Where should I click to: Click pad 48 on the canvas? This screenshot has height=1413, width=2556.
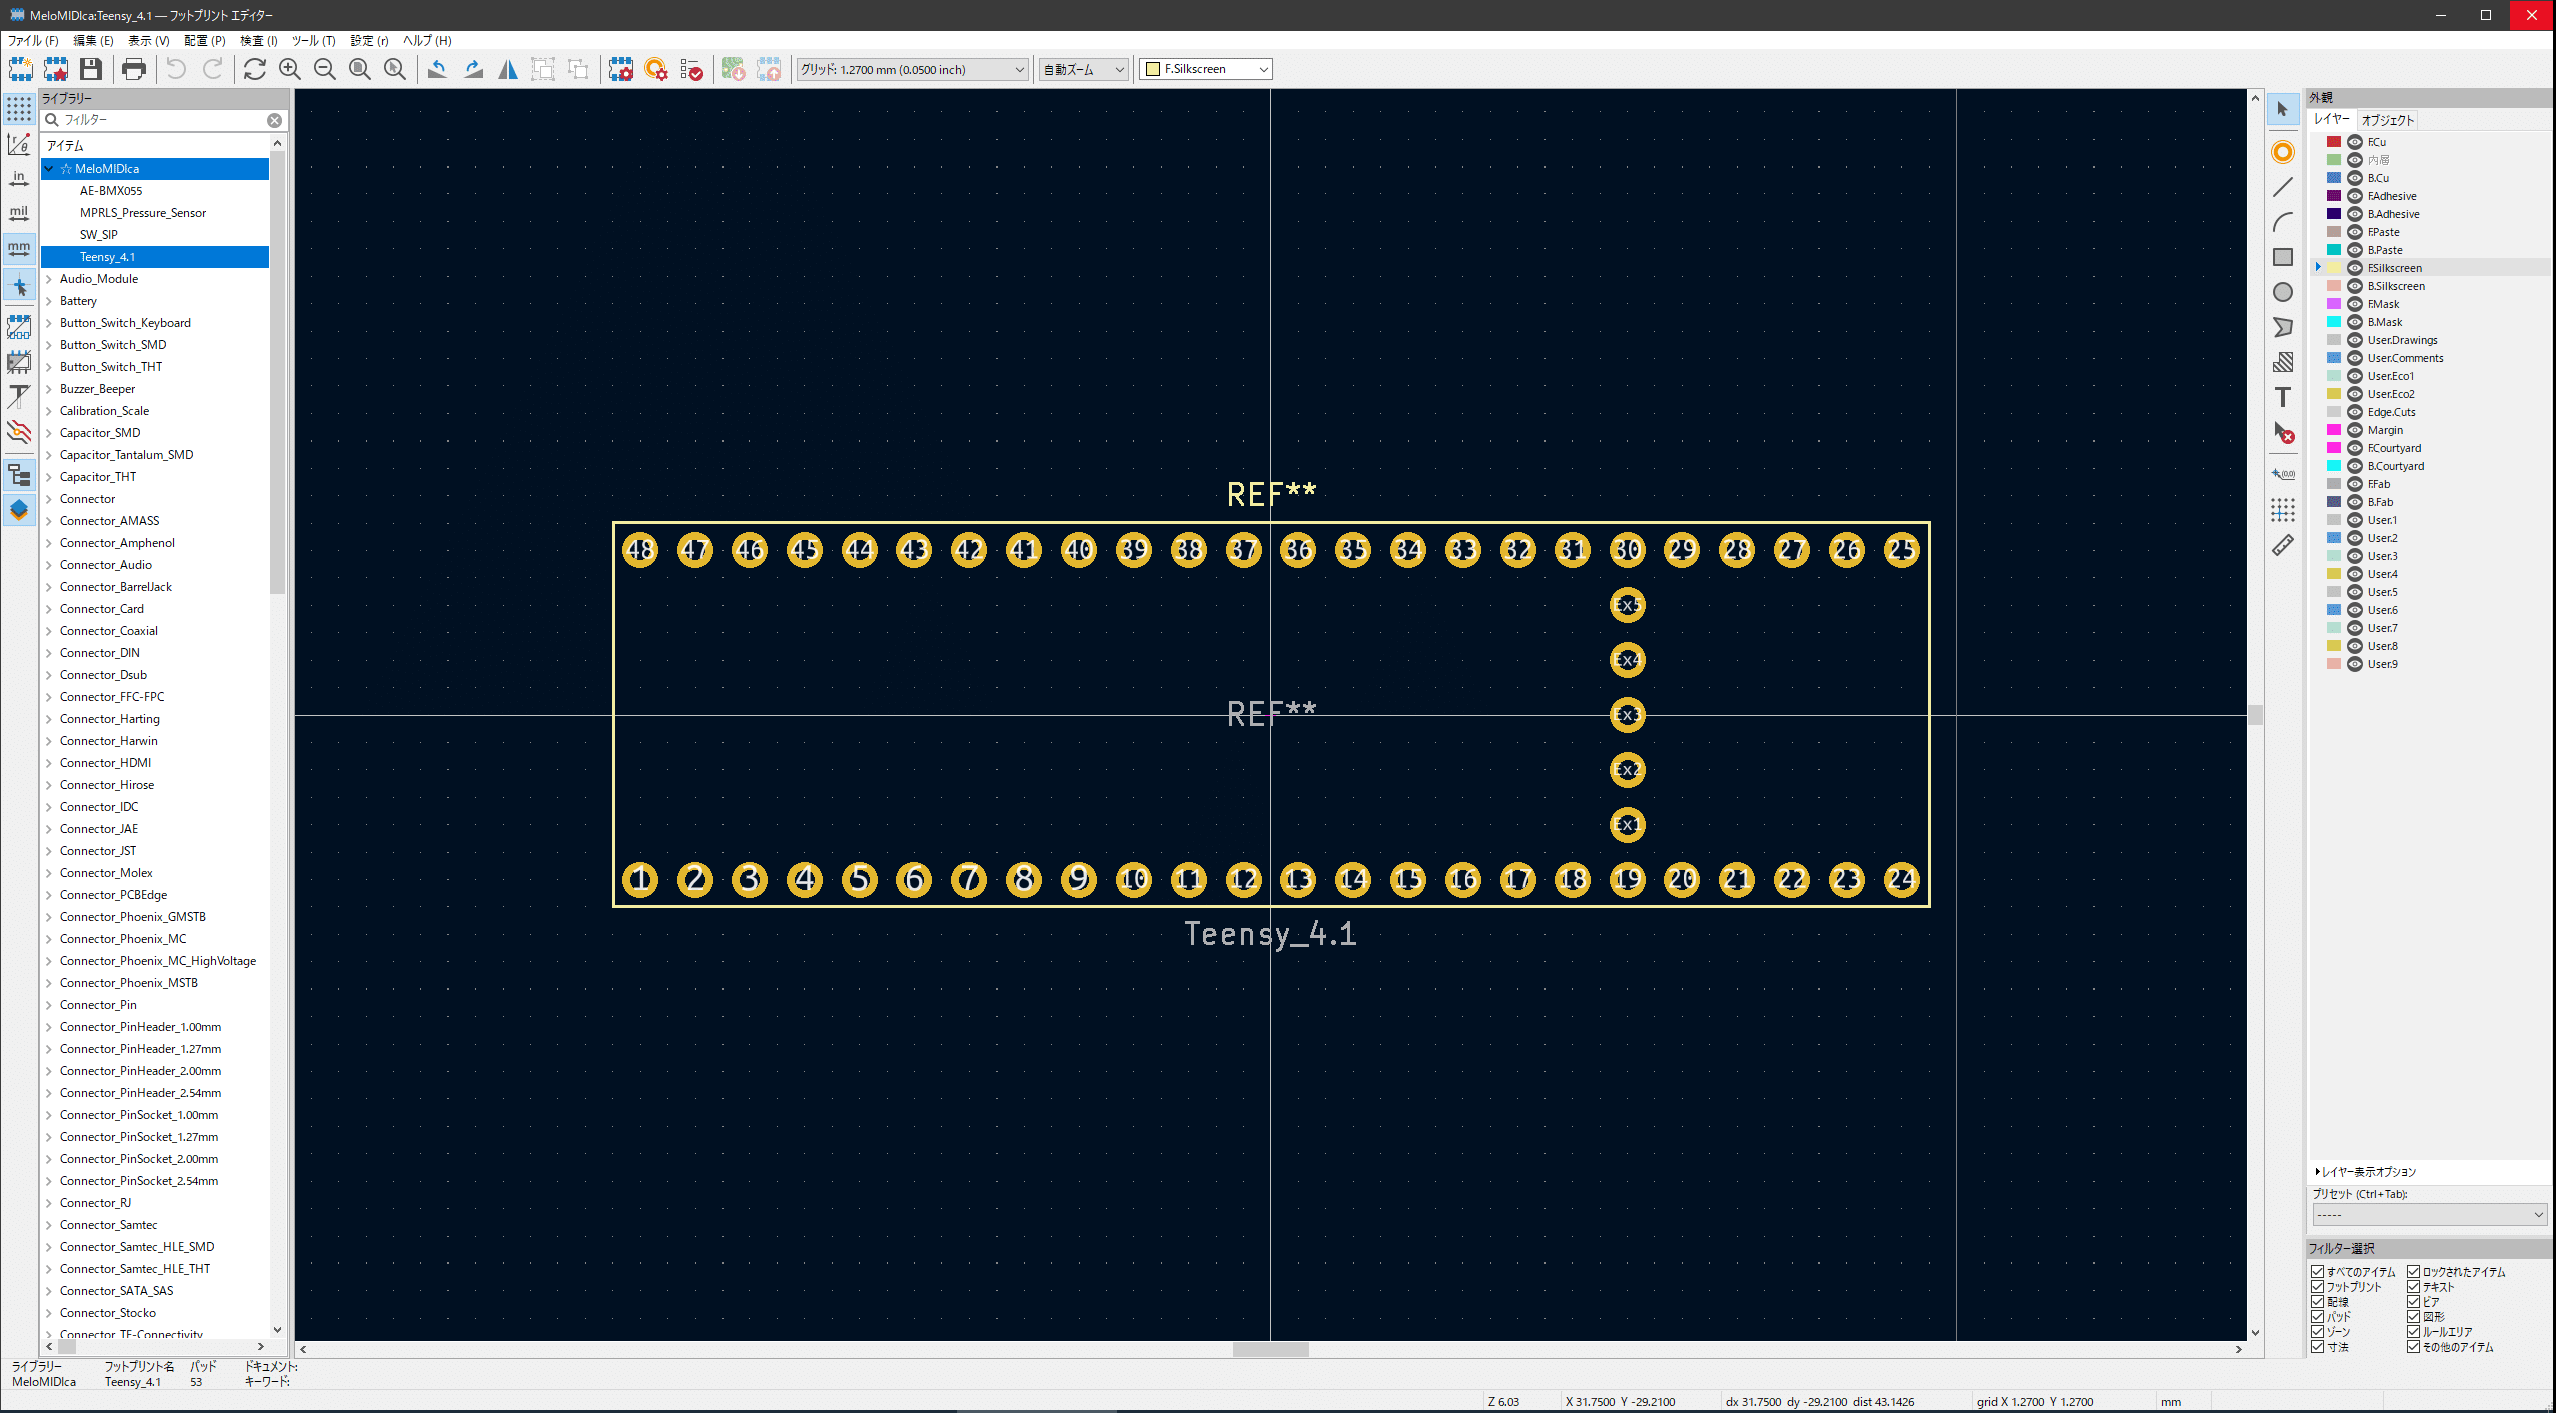(640, 549)
